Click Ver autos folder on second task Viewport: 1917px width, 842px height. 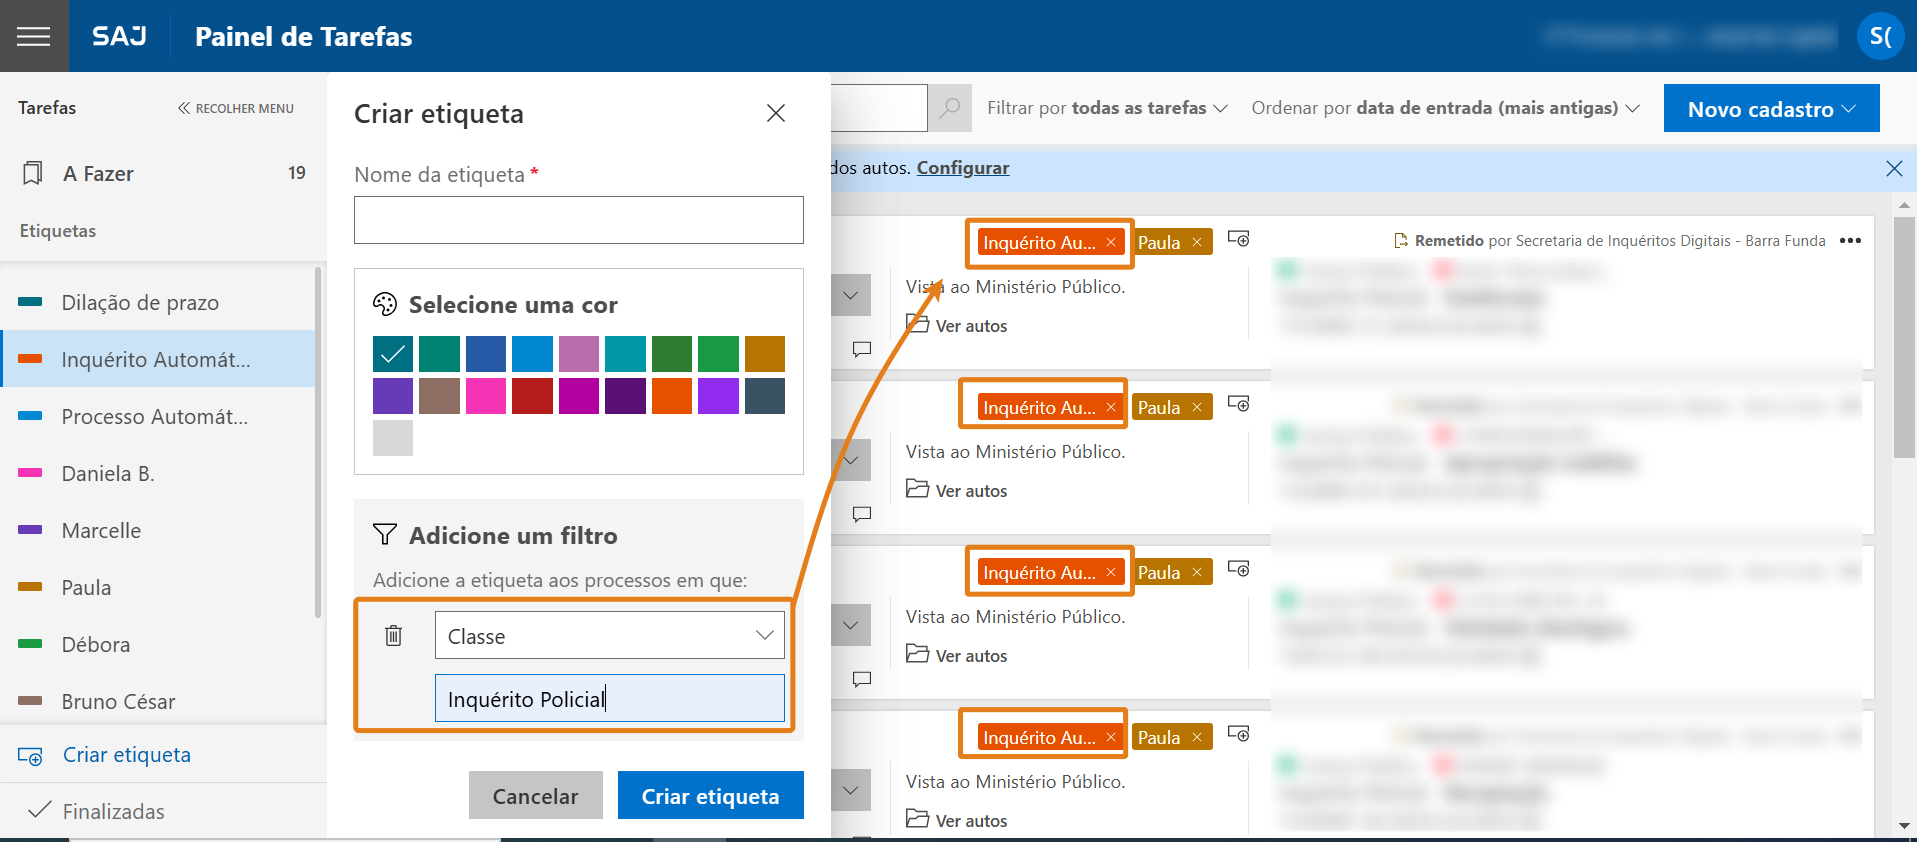[x=957, y=490]
